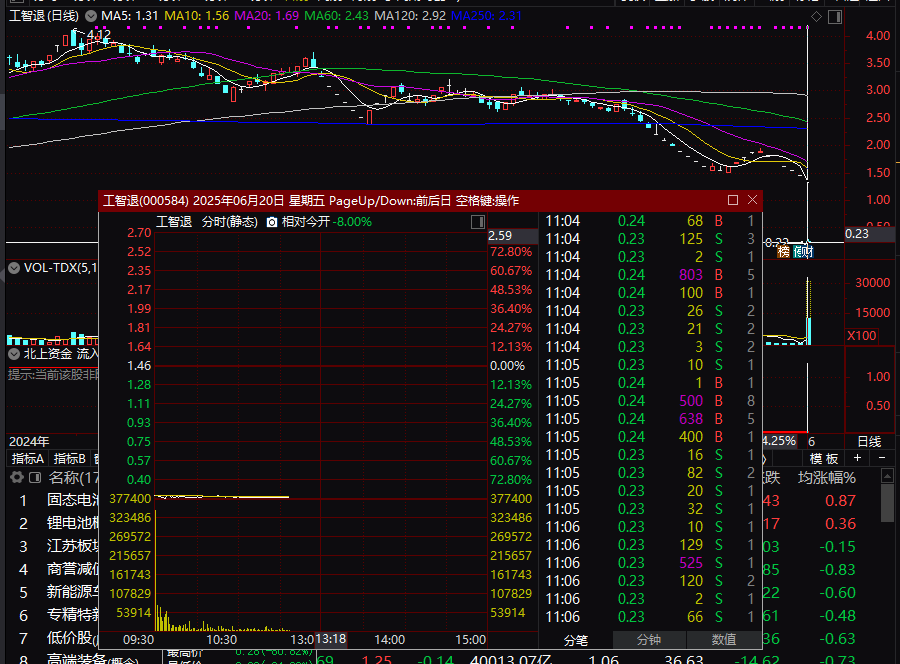This screenshot has width=900, height=664.
Task: Select the 指标B tab
Action: click(x=69, y=458)
